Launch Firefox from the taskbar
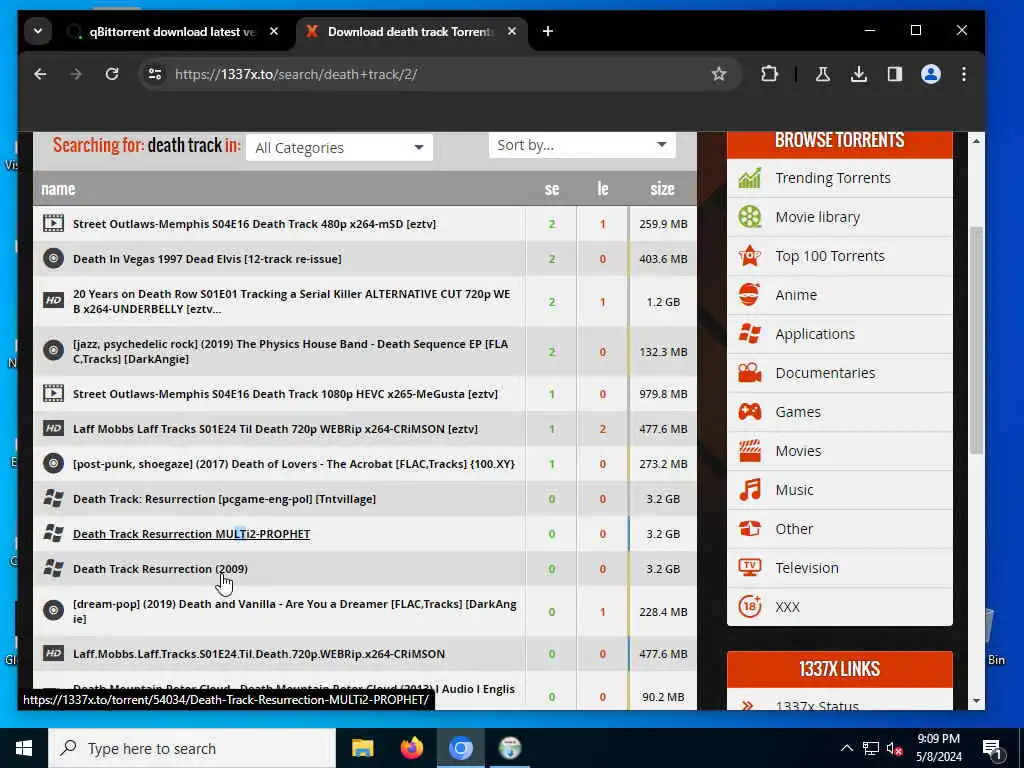This screenshot has width=1024, height=768. (411, 748)
